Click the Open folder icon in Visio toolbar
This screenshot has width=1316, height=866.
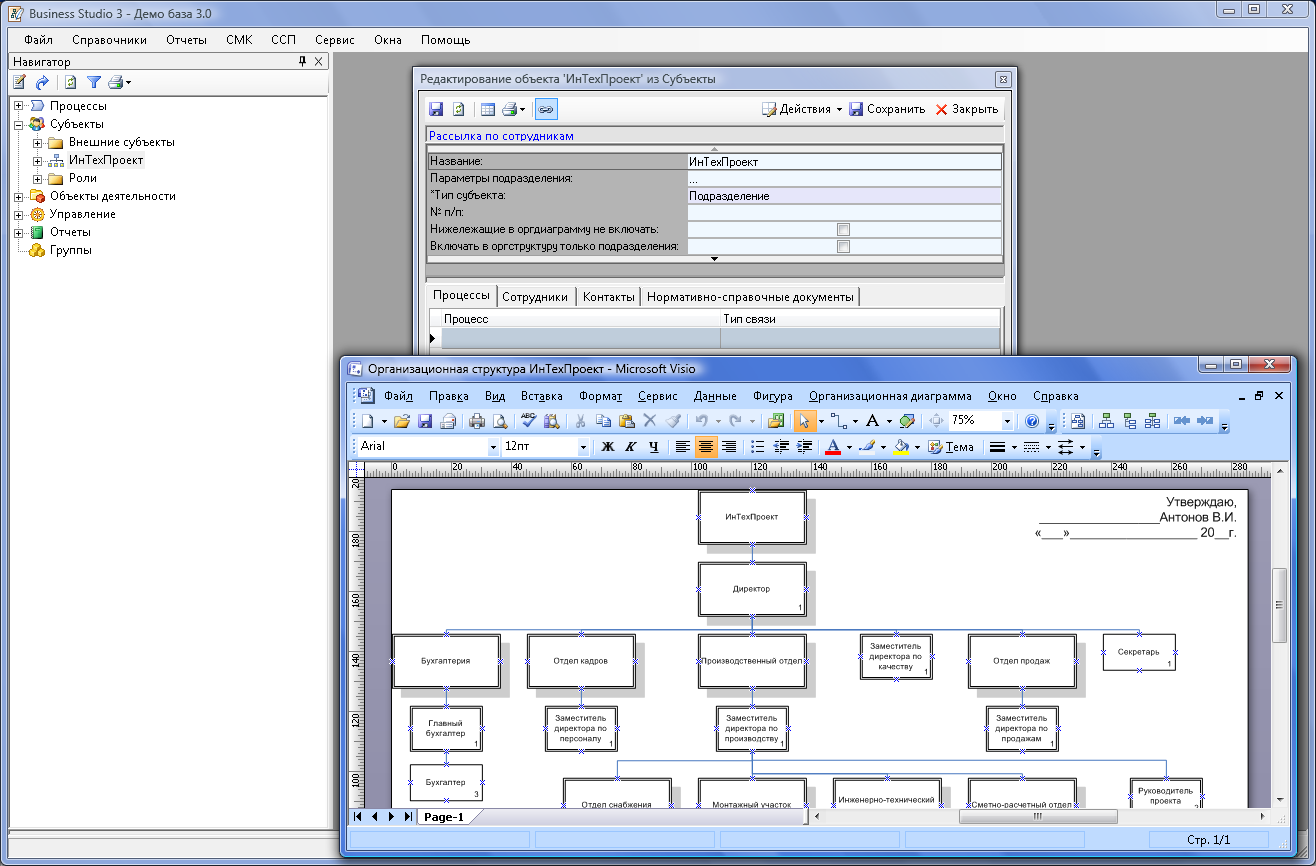tap(402, 421)
